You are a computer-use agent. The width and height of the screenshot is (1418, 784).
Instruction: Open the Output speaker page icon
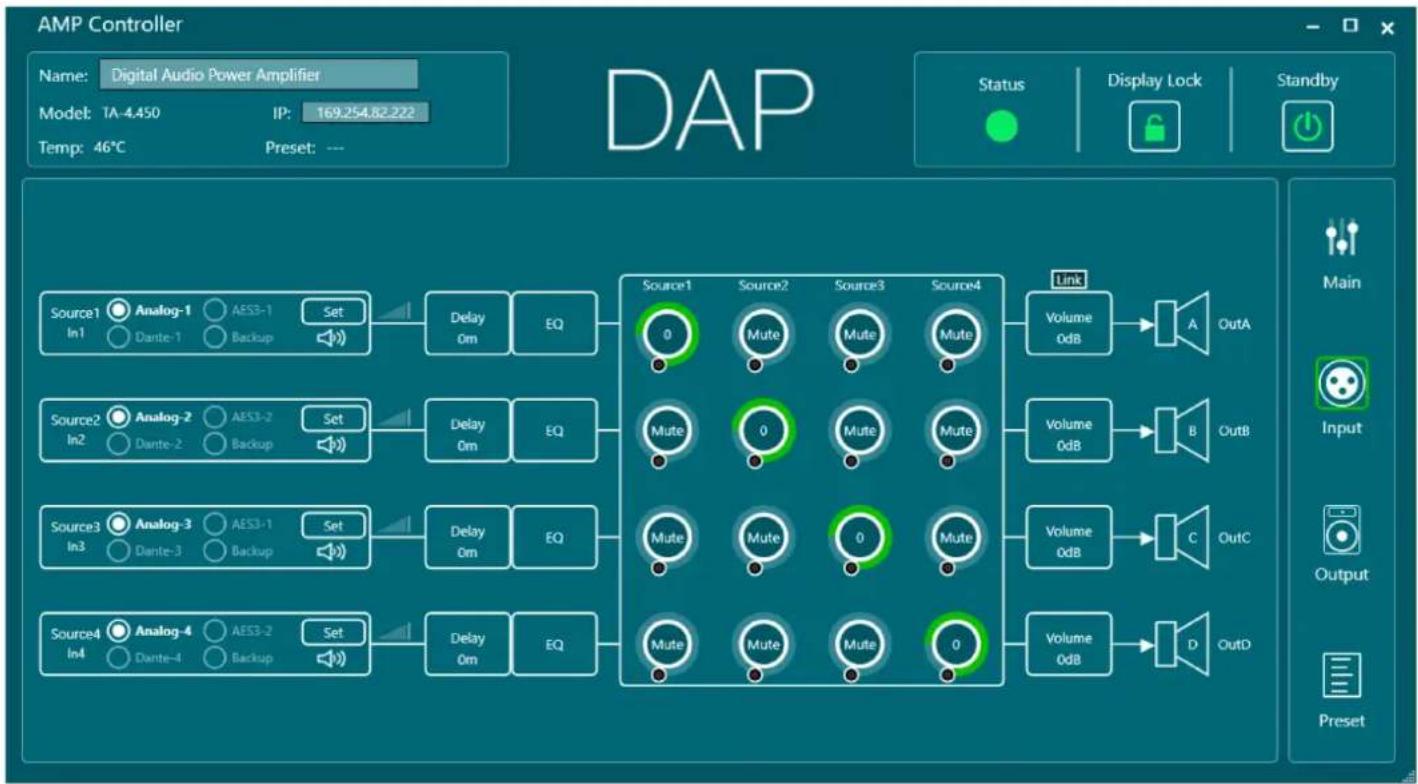(x=1341, y=531)
